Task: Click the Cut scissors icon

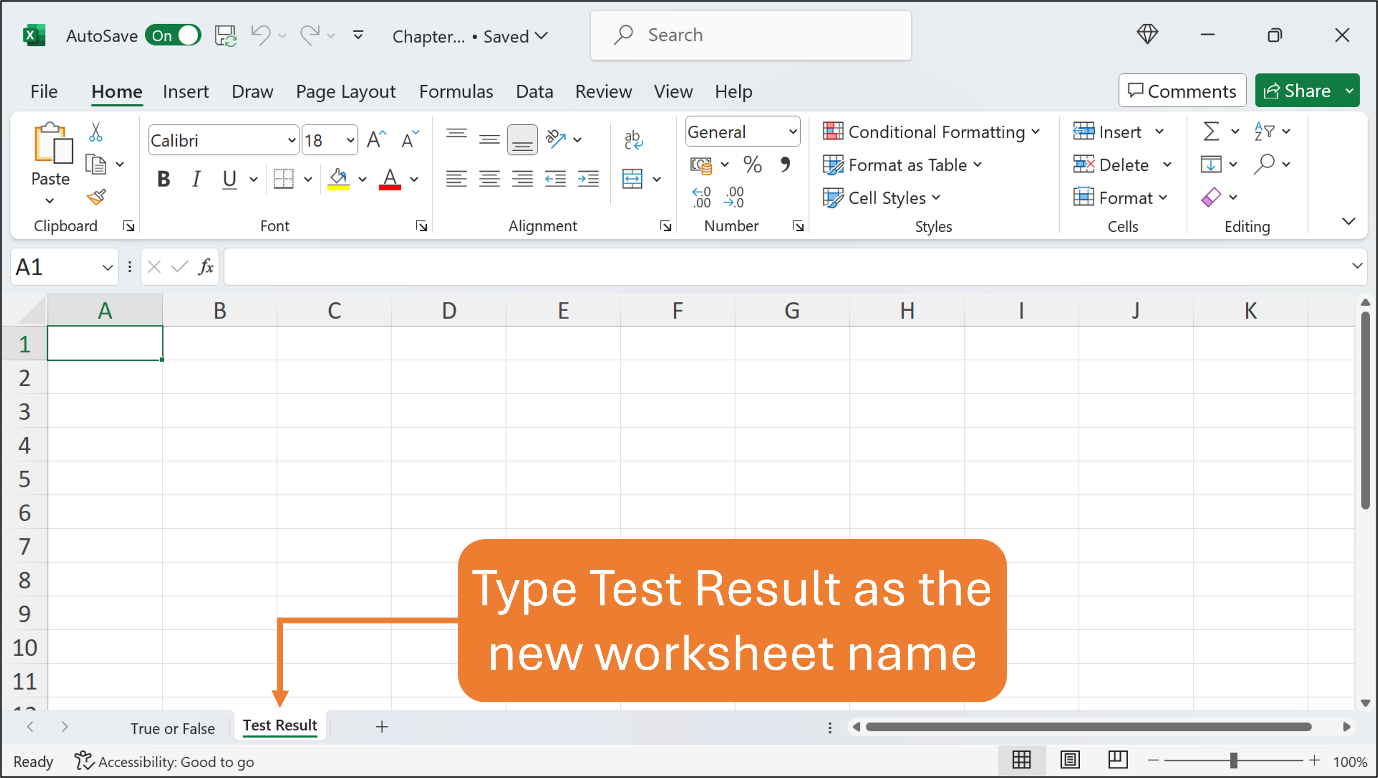Action: pyautogui.click(x=96, y=131)
